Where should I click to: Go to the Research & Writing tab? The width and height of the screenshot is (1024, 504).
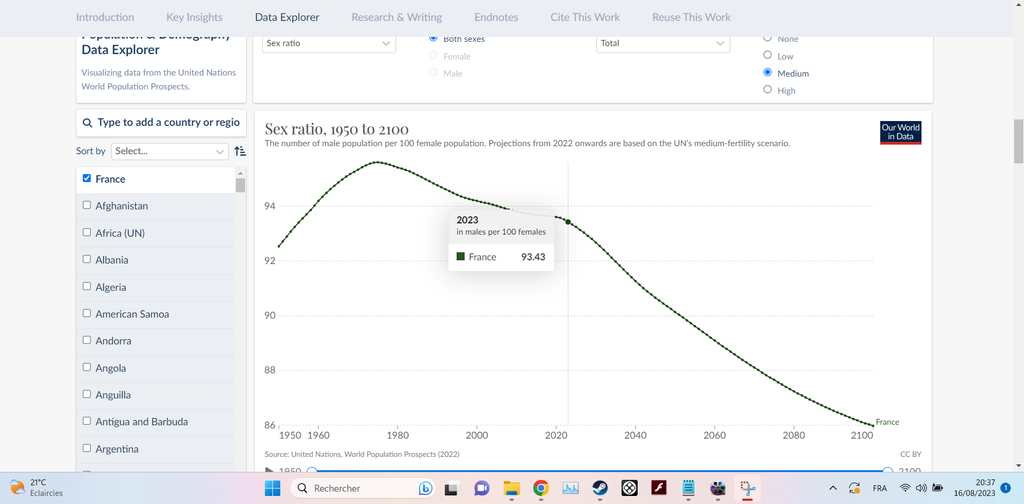click(x=397, y=17)
